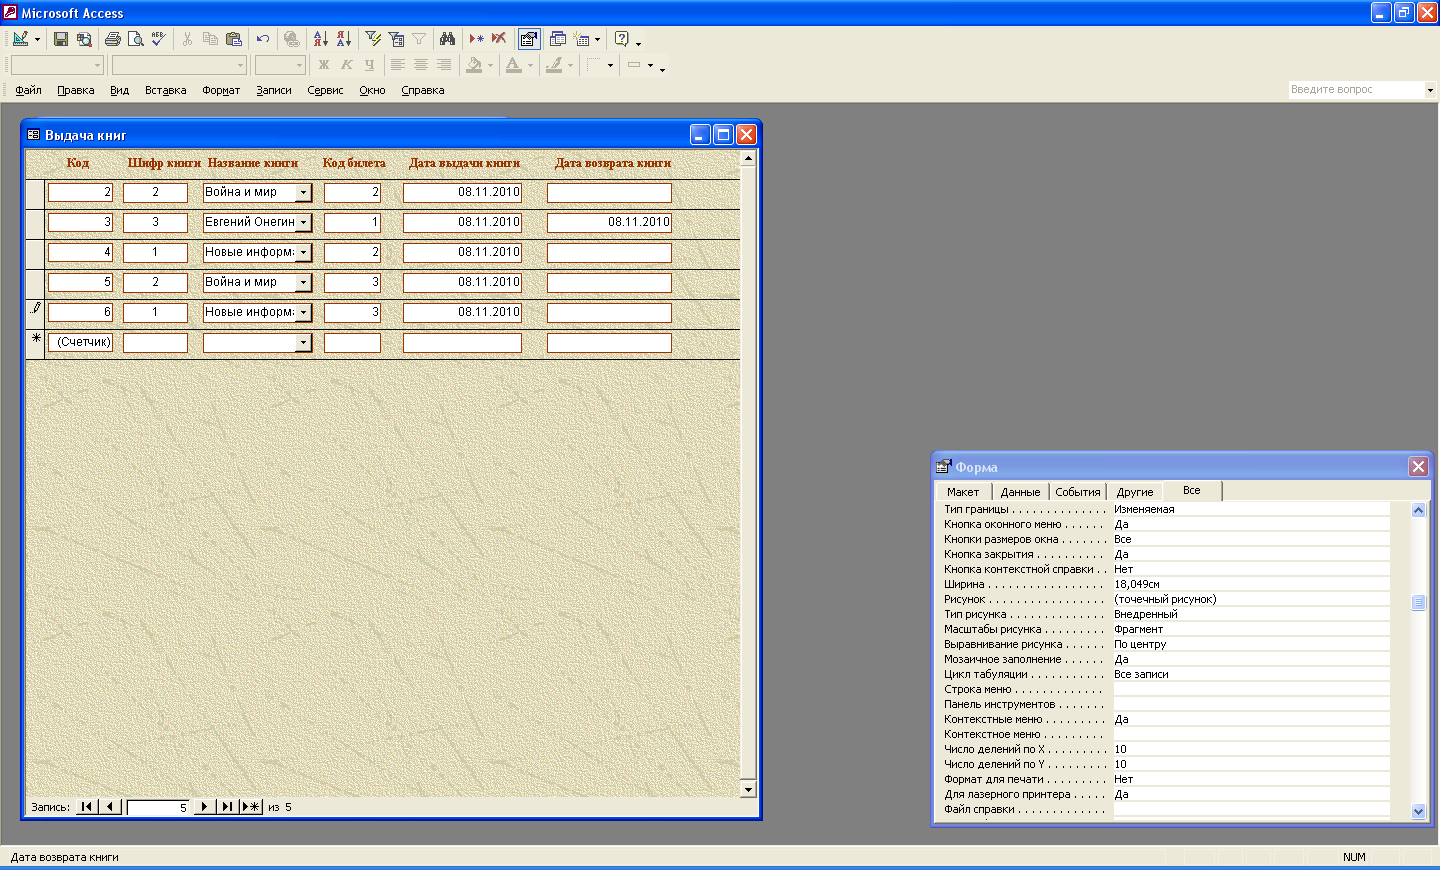Click the Save icon in toolbar
The width and height of the screenshot is (1440, 870).
(61, 39)
